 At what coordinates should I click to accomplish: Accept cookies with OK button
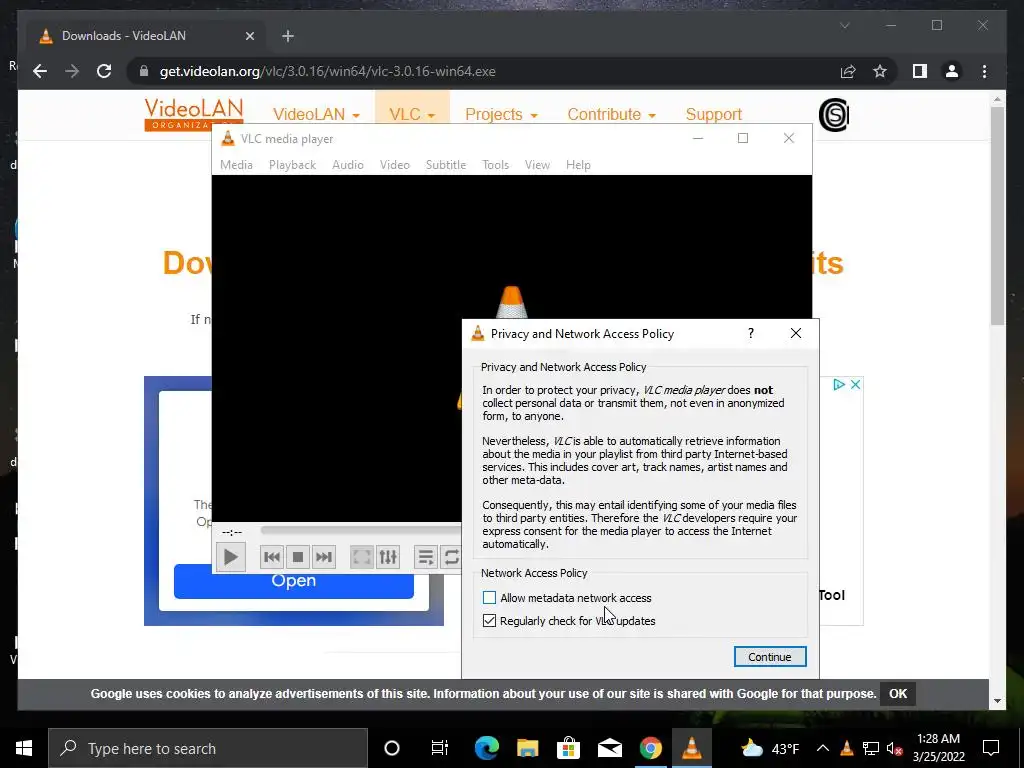[898, 694]
